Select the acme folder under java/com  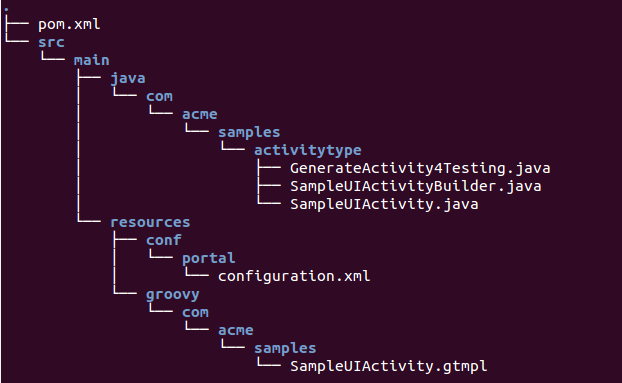[200, 114]
